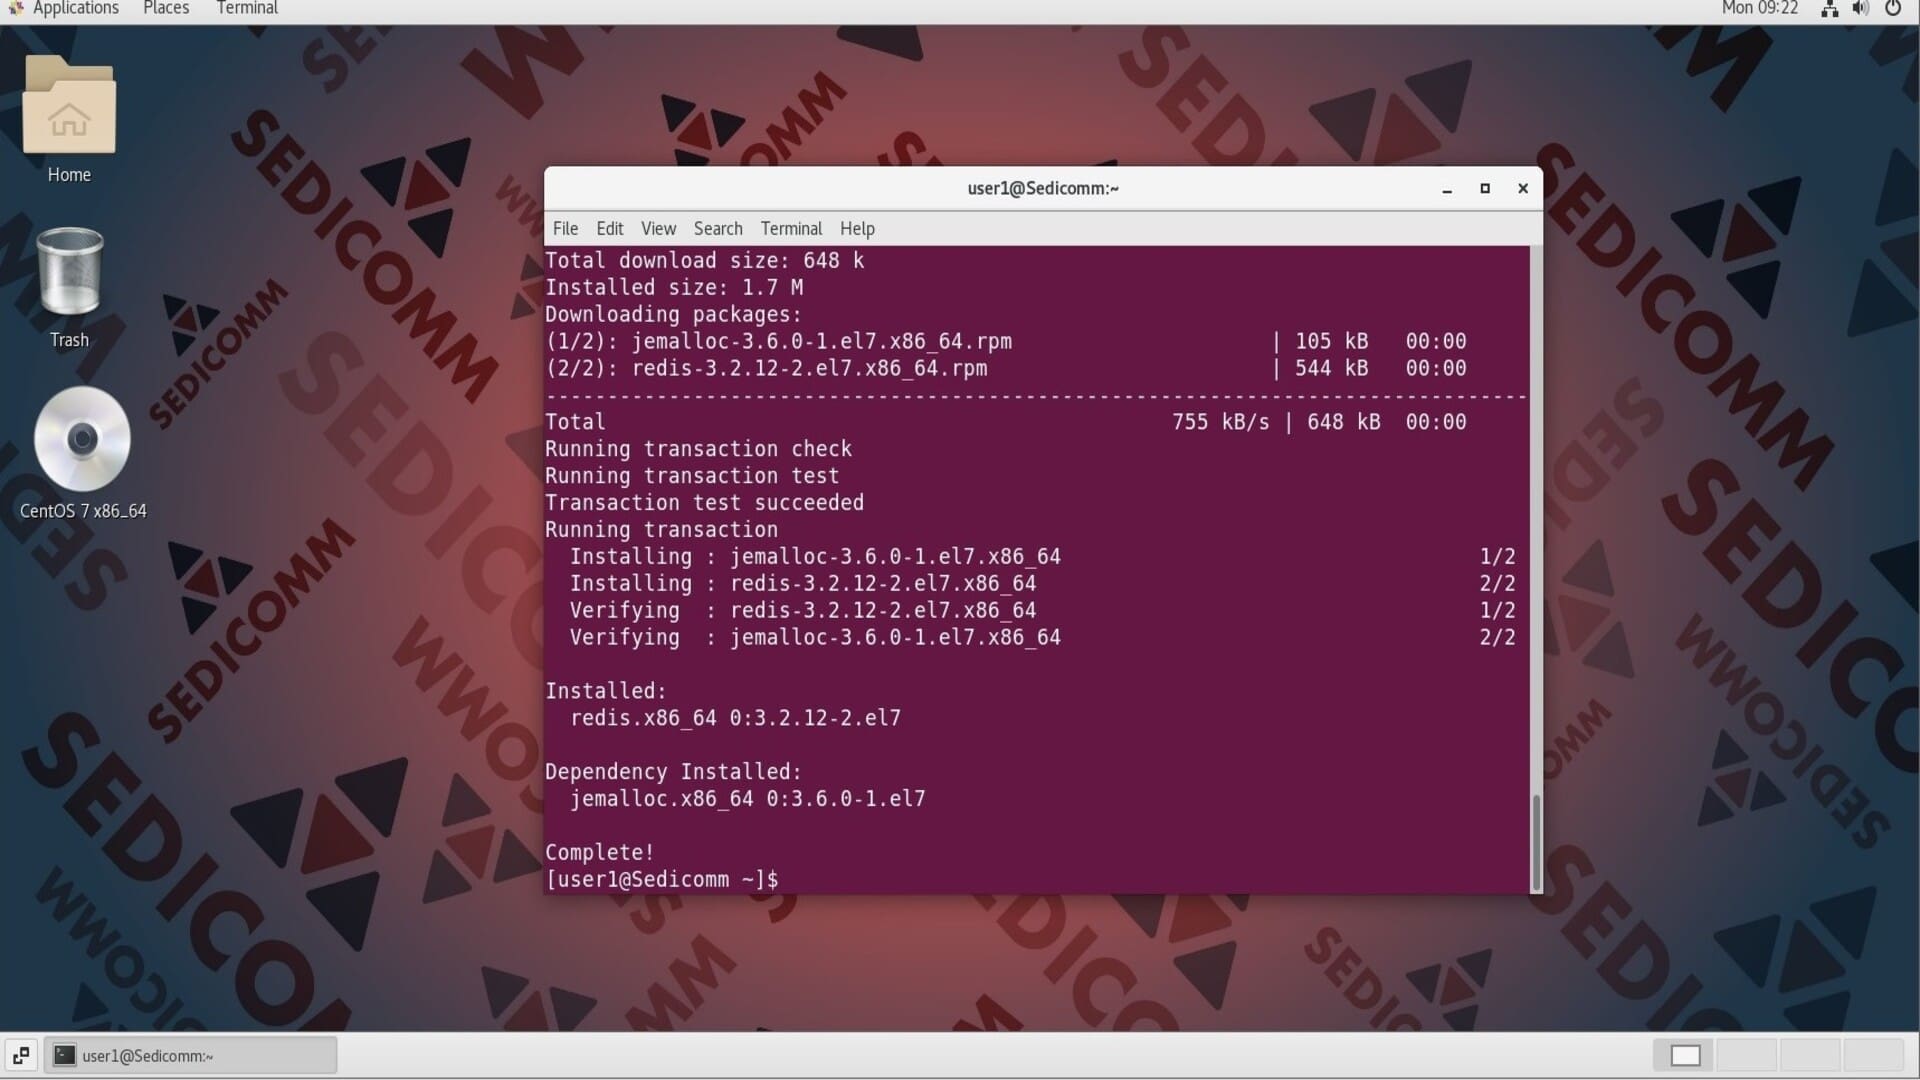Open the Places menu in top bar
This screenshot has height=1080, width=1920.
click(x=166, y=9)
